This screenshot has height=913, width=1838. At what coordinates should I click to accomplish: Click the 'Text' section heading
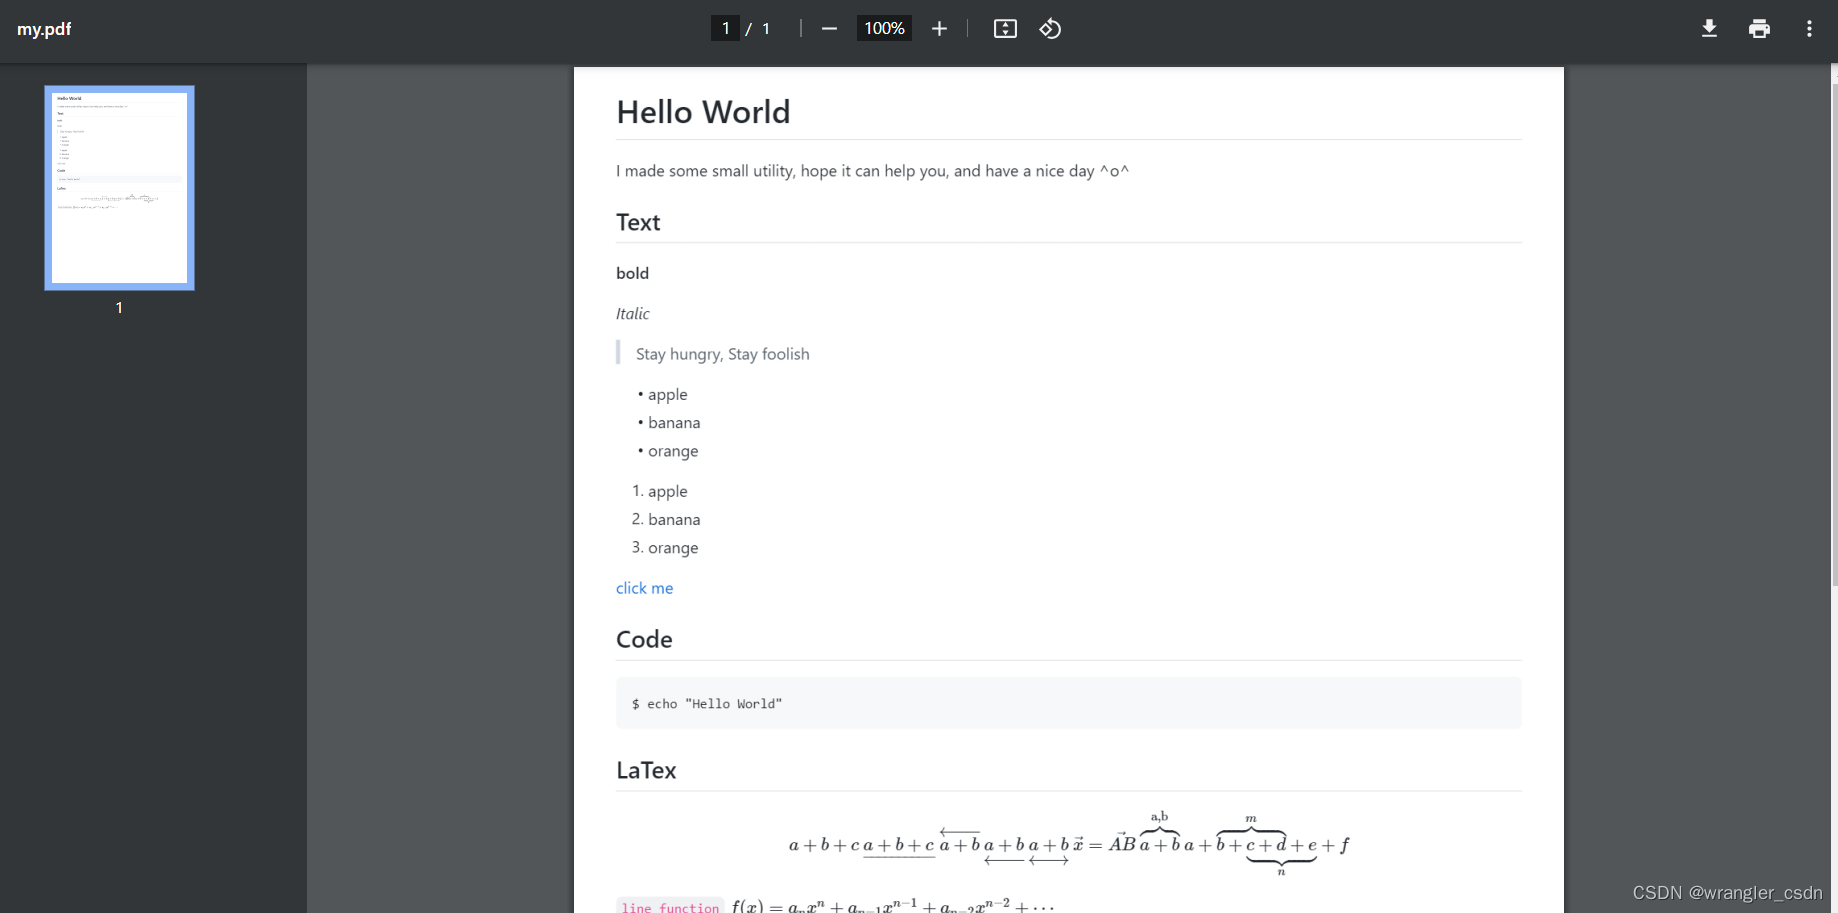click(638, 222)
